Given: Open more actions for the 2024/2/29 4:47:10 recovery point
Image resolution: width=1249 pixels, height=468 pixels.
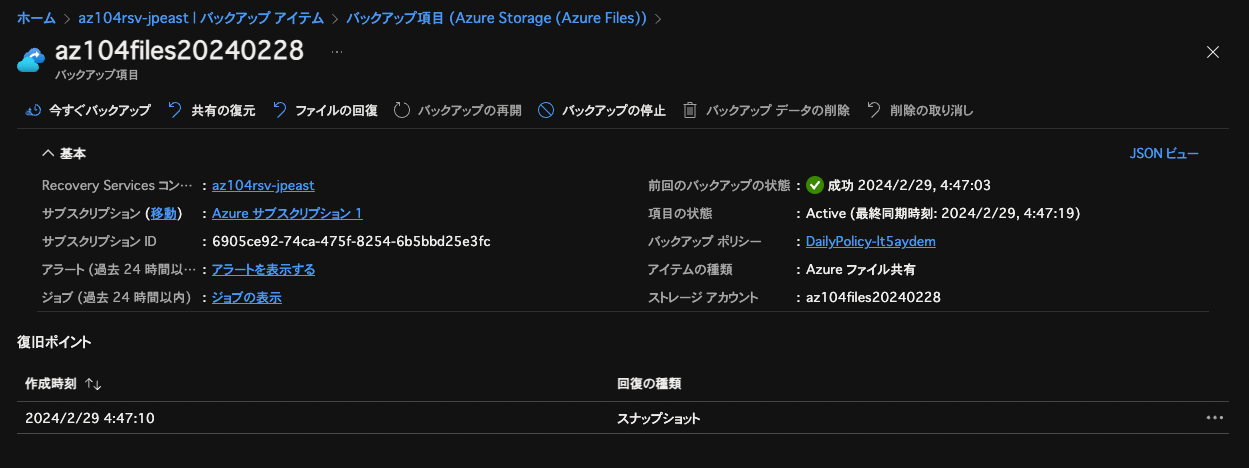Looking at the screenshot, I should (x=1215, y=418).
